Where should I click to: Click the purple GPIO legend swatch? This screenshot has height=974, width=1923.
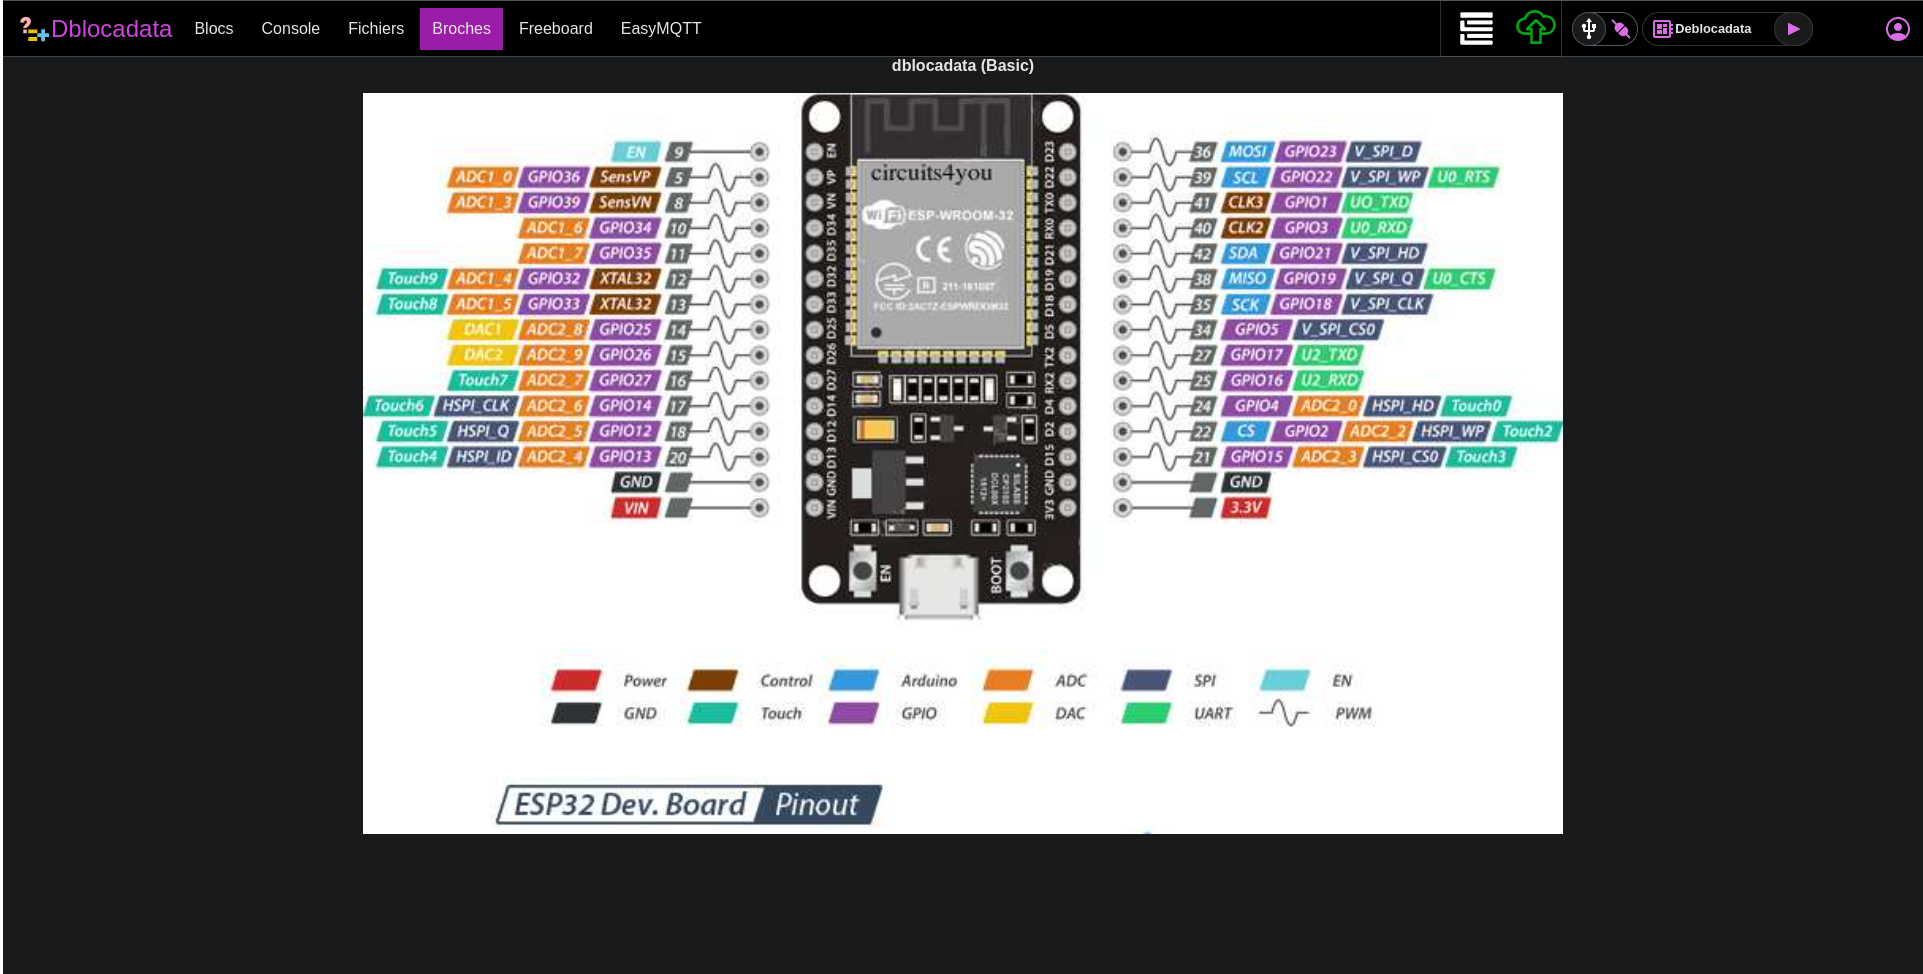[853, 713]
